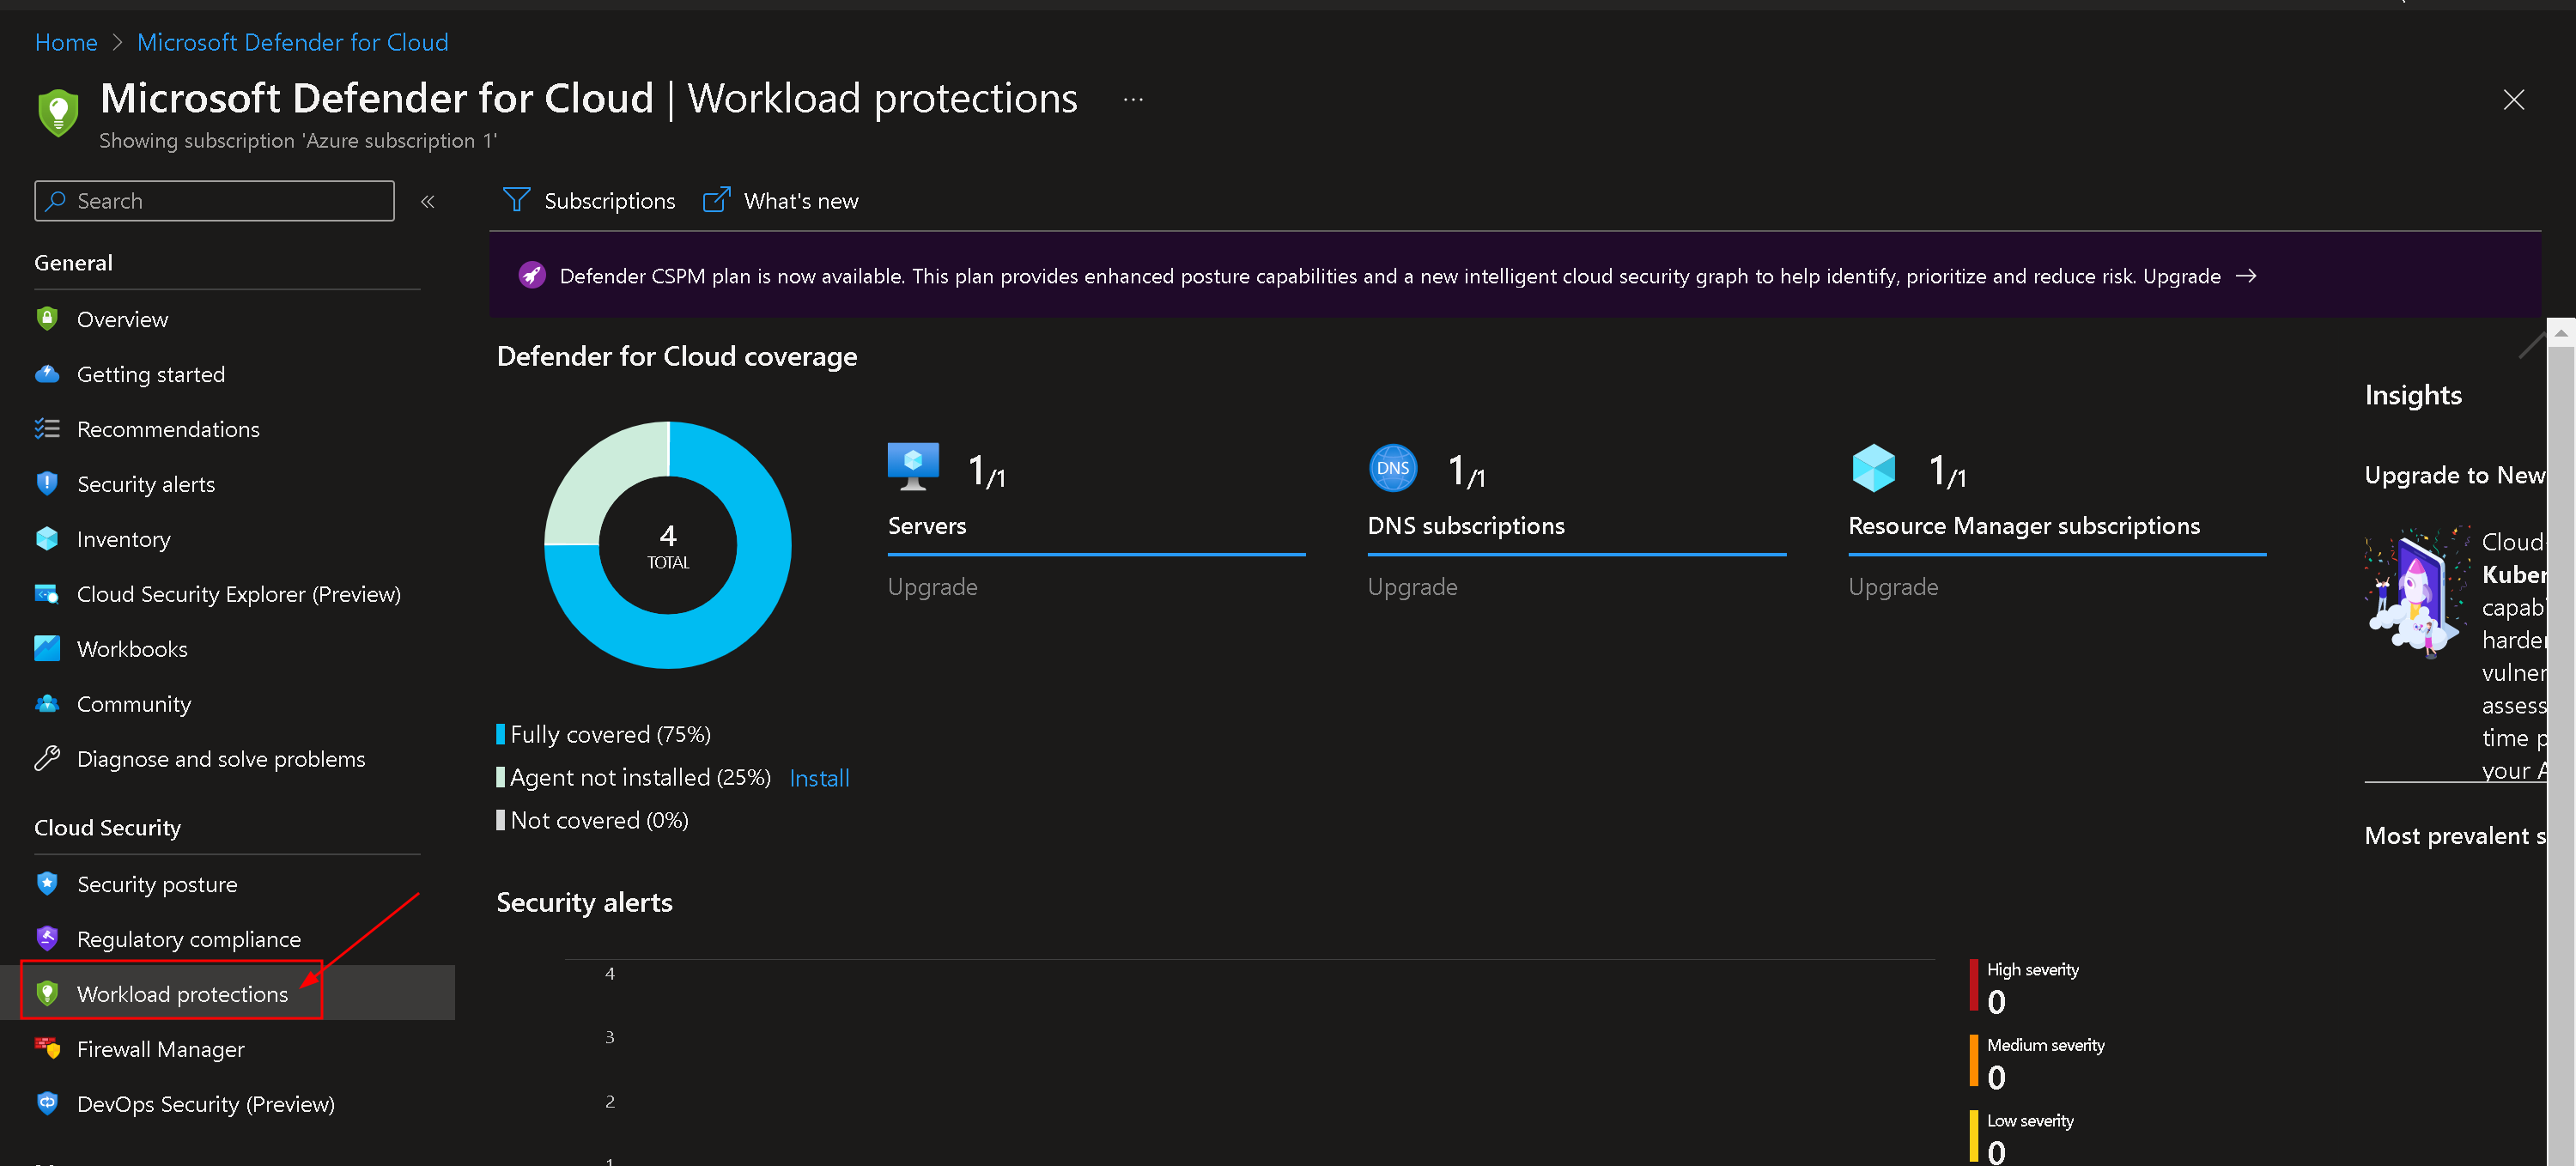Image resolution: width=2576 pixels, height=1166 pixels.
Task: Collapse the sidebar with double chevron
Action: point(428,202)
